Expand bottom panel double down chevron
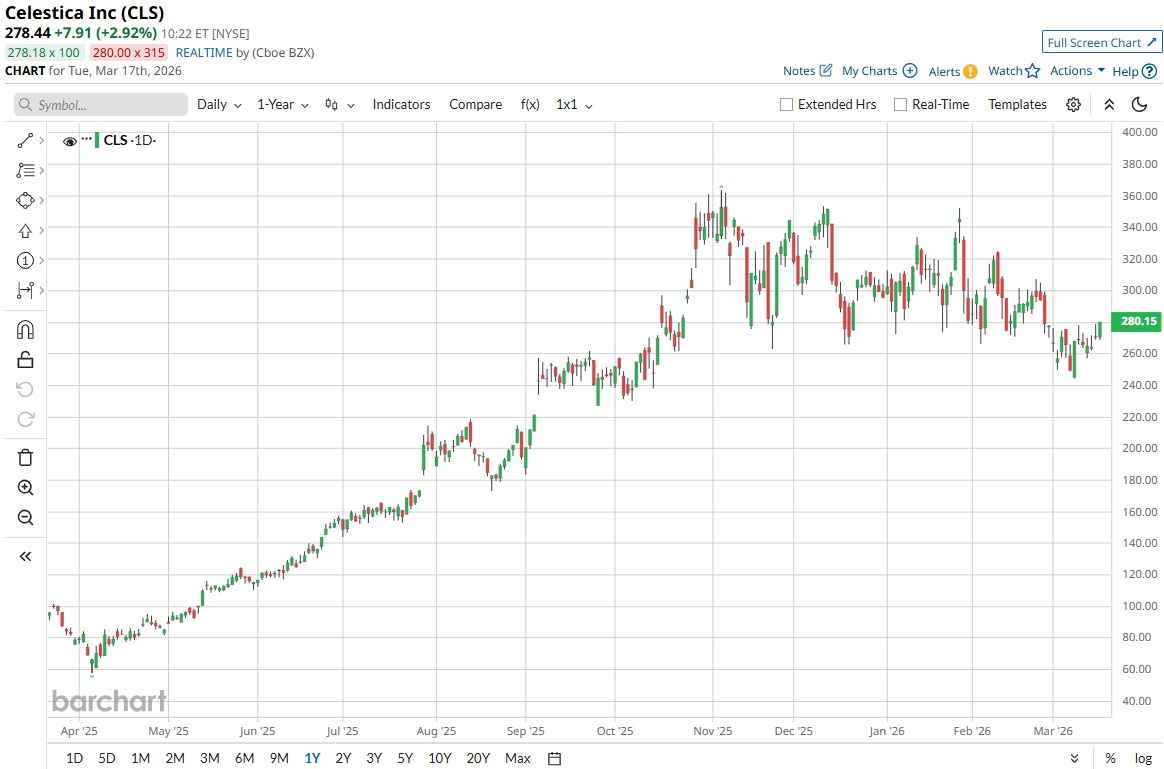This screenshot has height=769, width=1164. (x=1074, y=758)
